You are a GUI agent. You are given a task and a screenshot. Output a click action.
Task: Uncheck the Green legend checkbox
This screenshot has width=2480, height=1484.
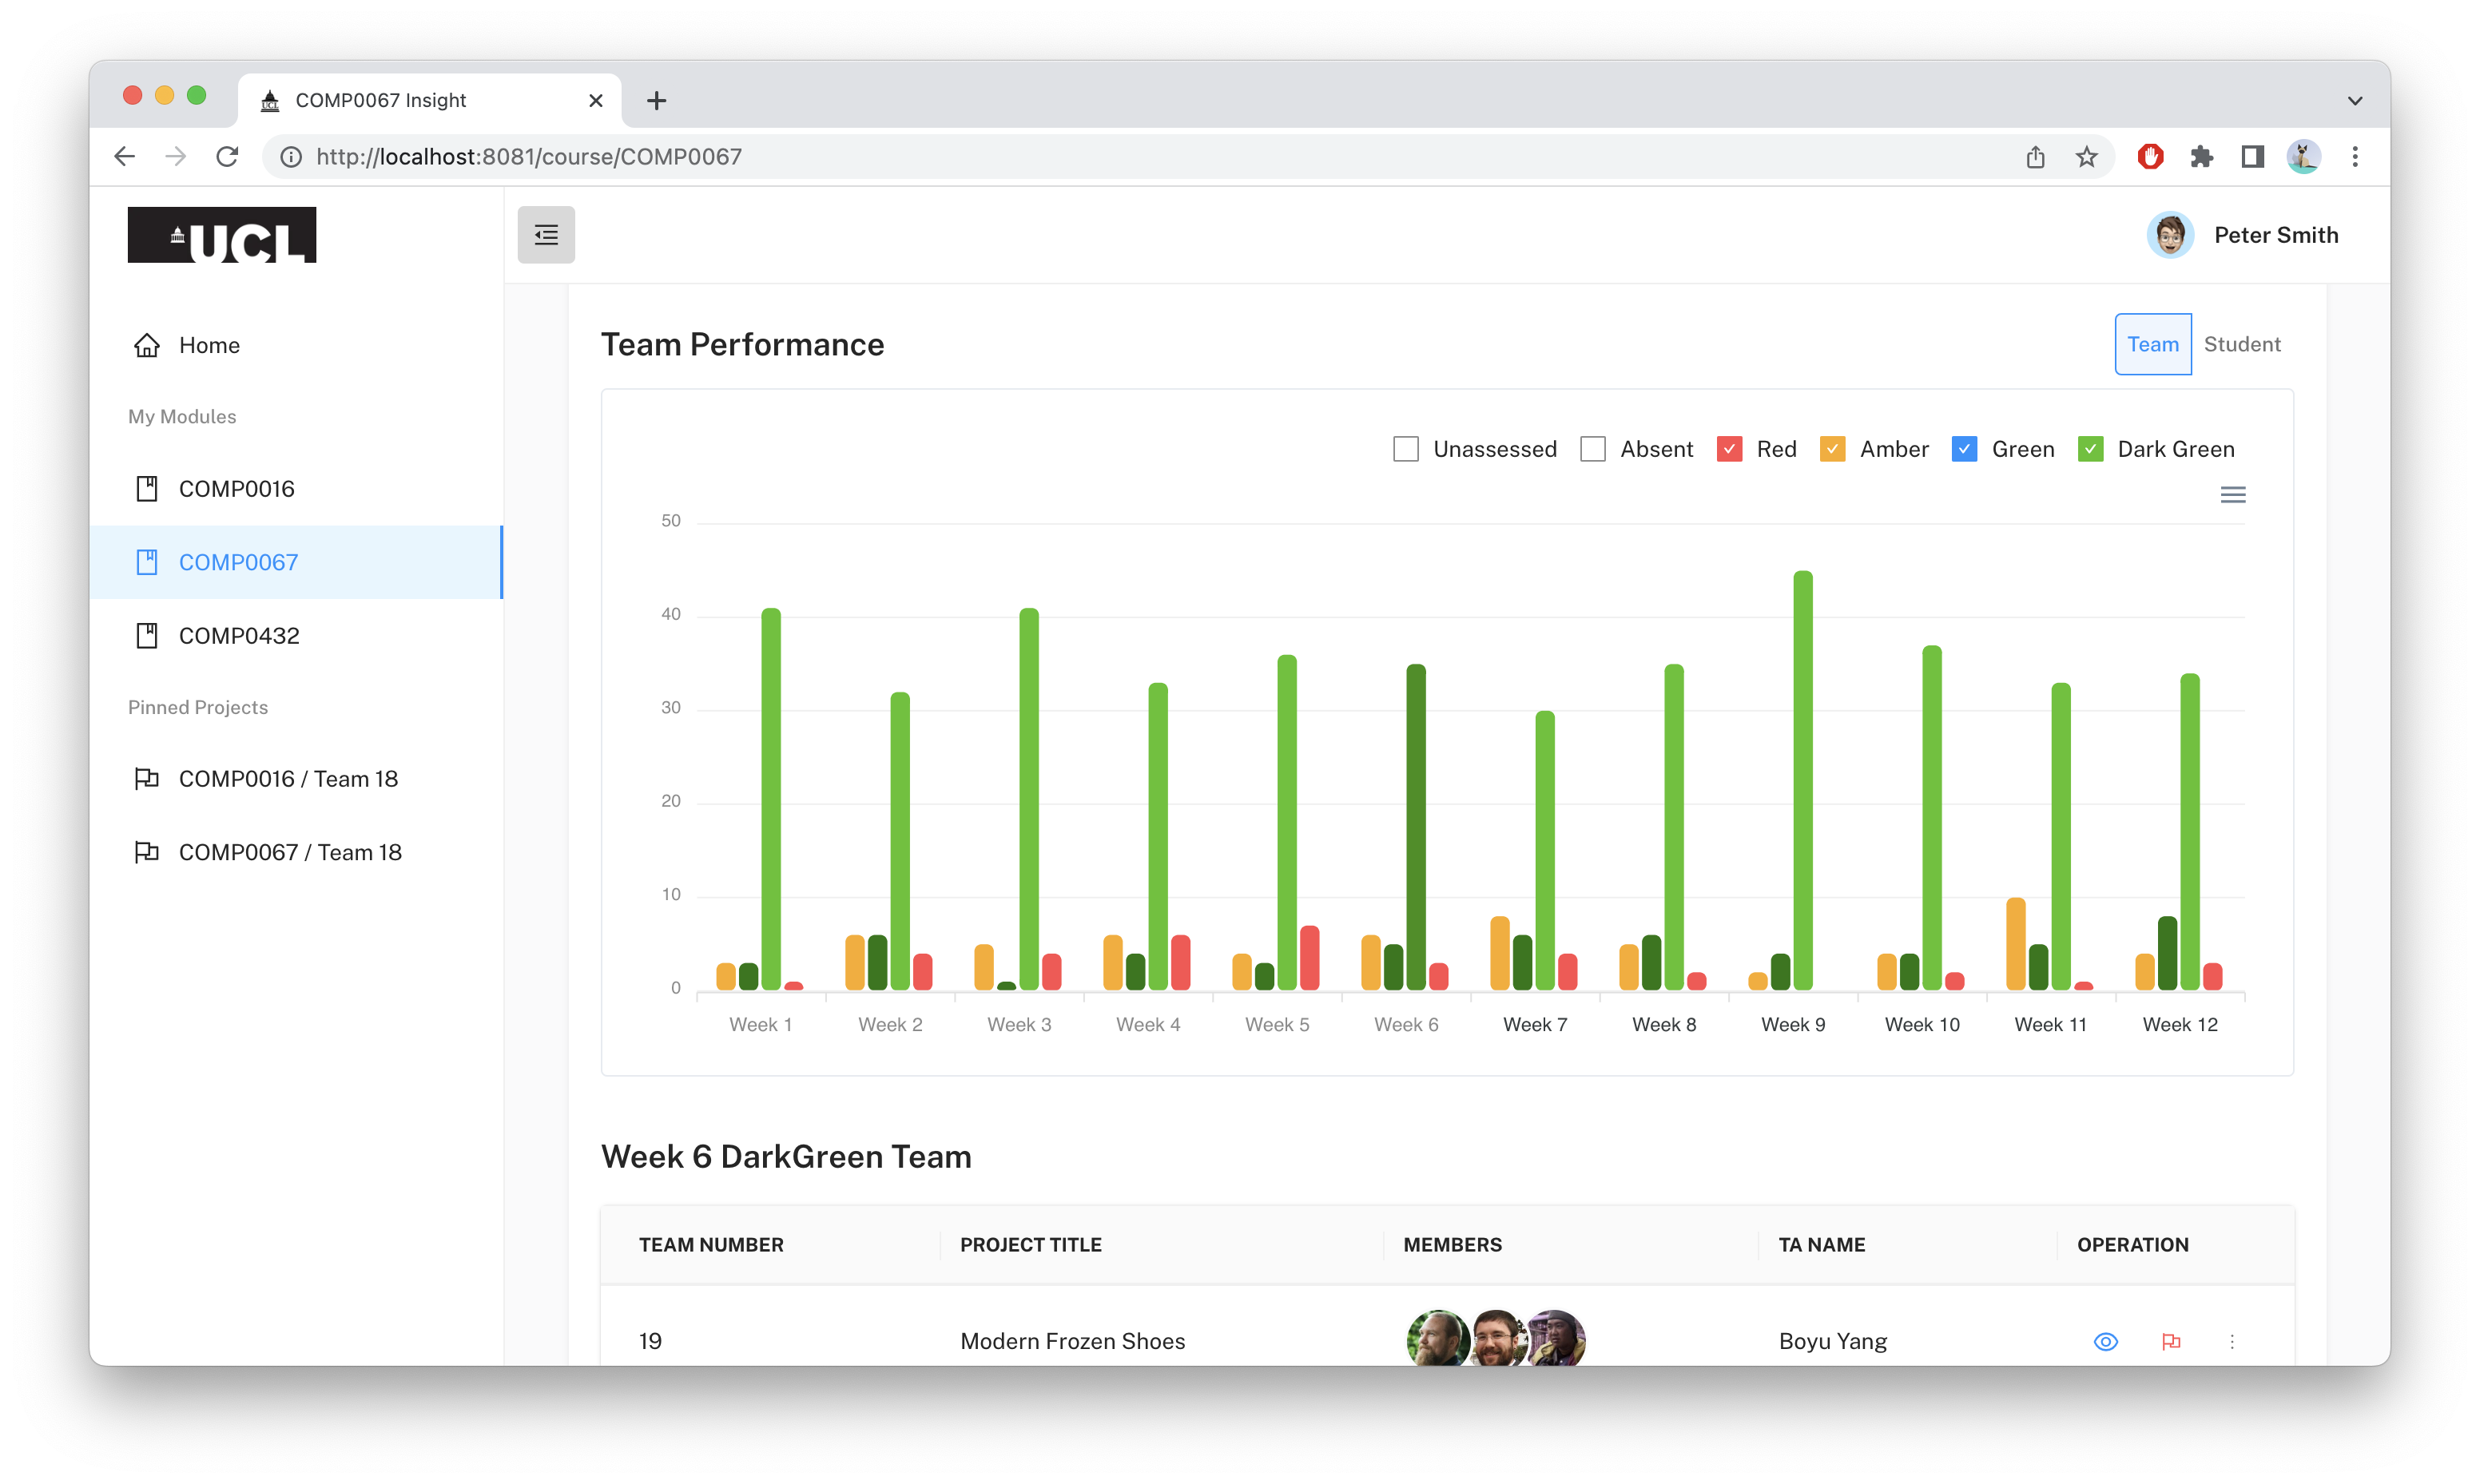(x=1964, y=449)
